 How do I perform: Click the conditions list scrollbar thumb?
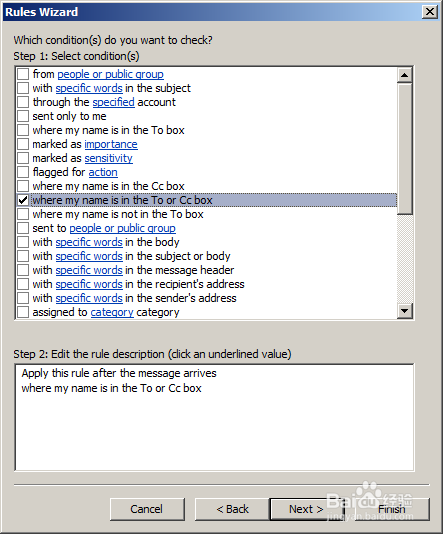point(405,148)
